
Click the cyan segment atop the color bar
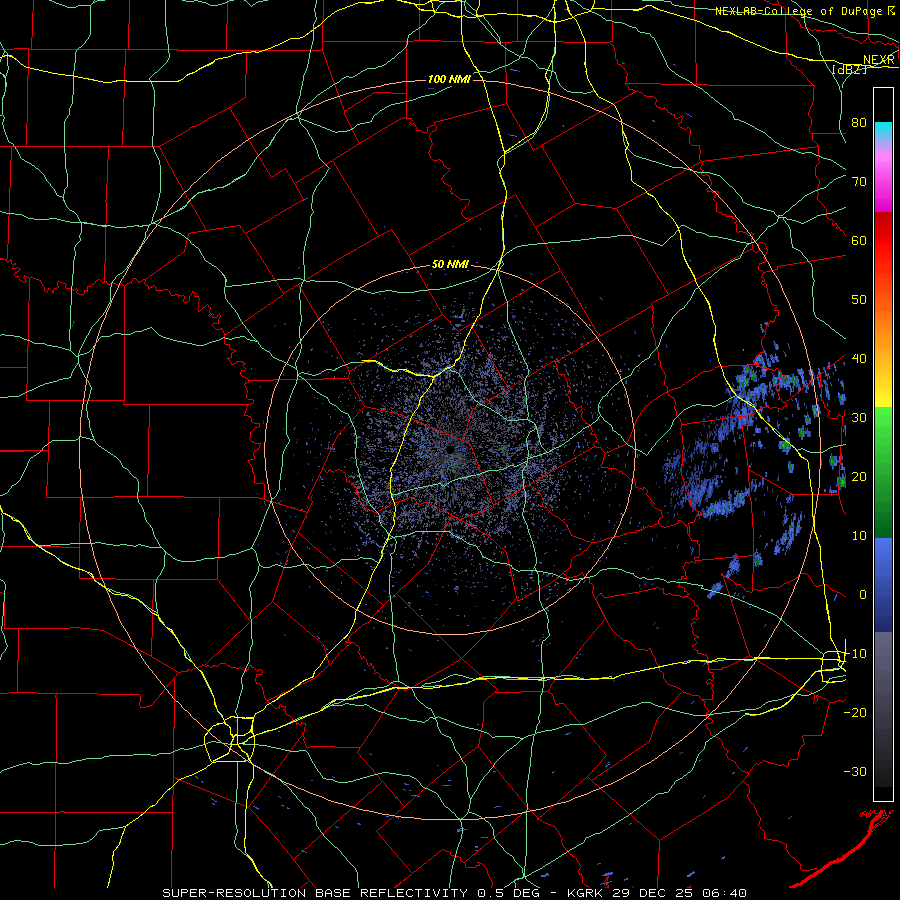(883, 130)
